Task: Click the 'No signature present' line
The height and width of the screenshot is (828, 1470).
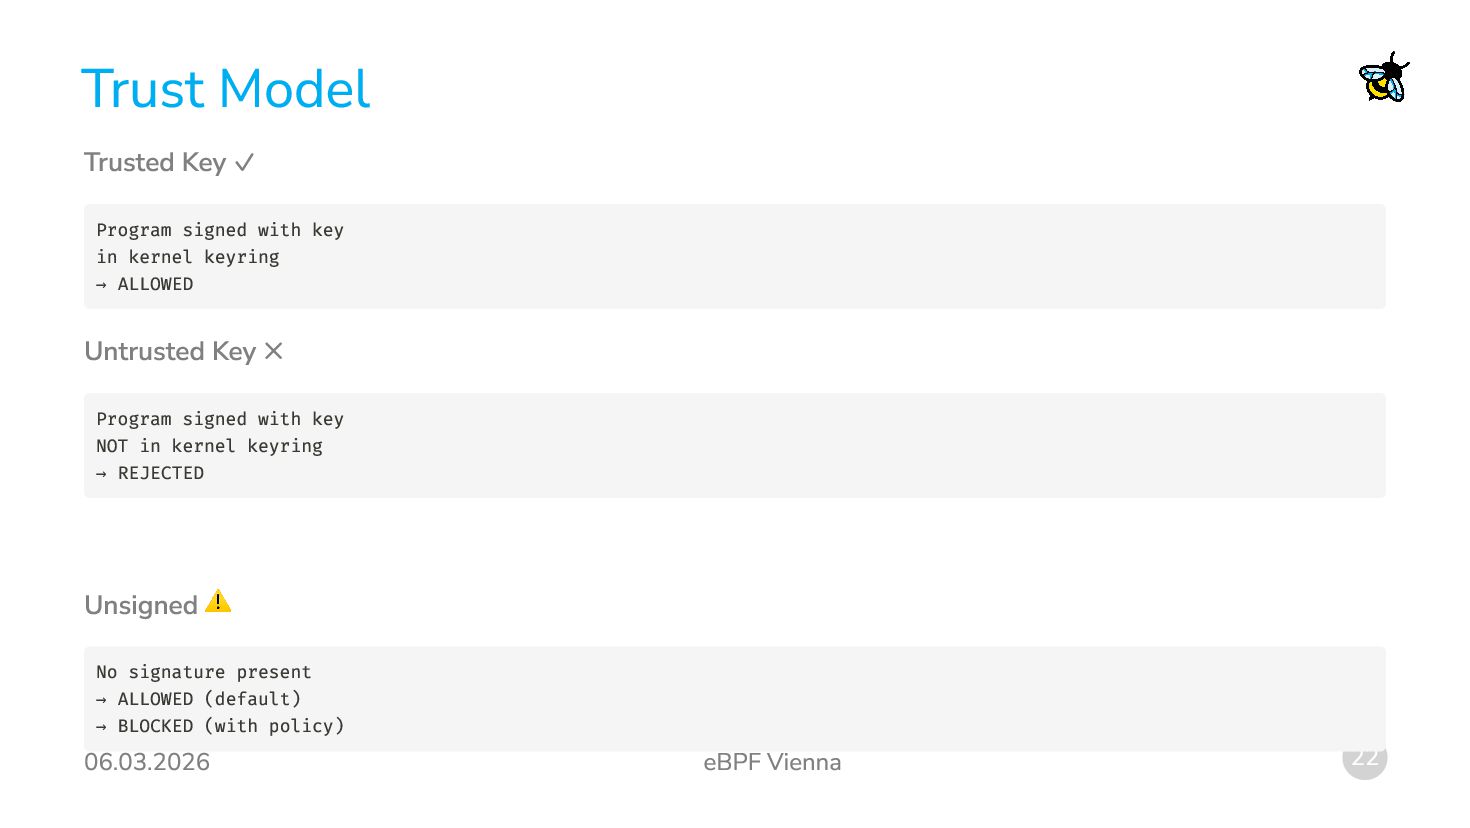Action: tap(204, 672)
